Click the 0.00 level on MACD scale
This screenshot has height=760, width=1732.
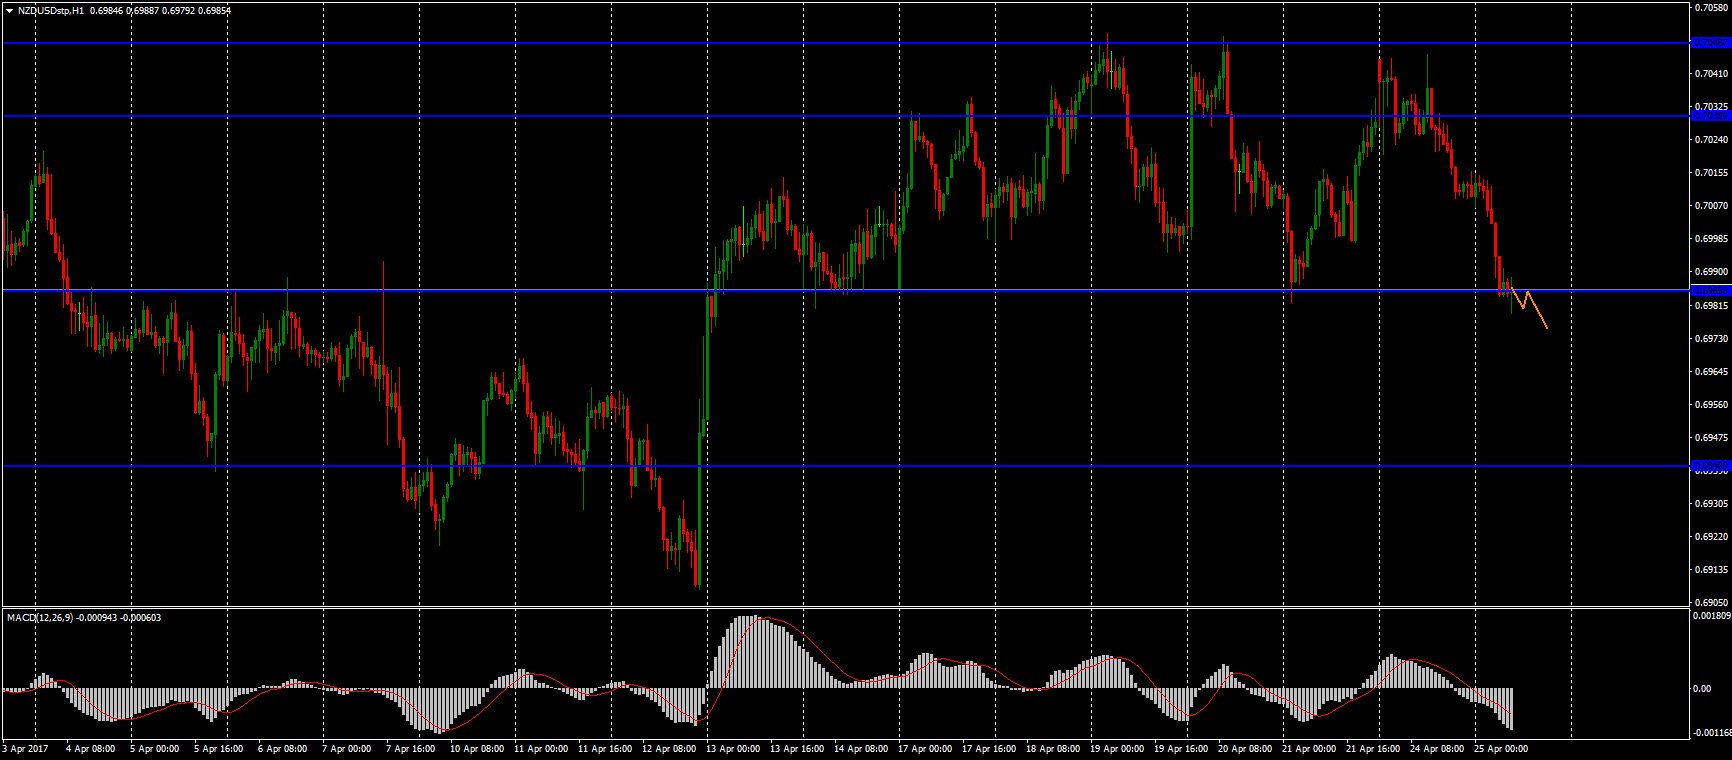pyautogui.click(x=1701, y=689)
